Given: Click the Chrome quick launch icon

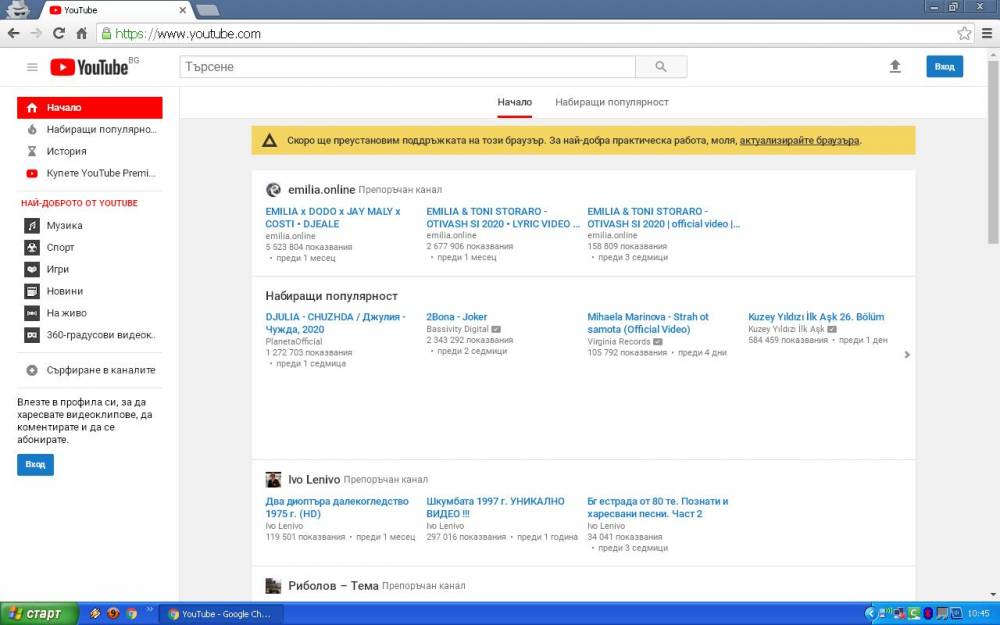Looking at the screenshot, I should click(x=132, y=614).
